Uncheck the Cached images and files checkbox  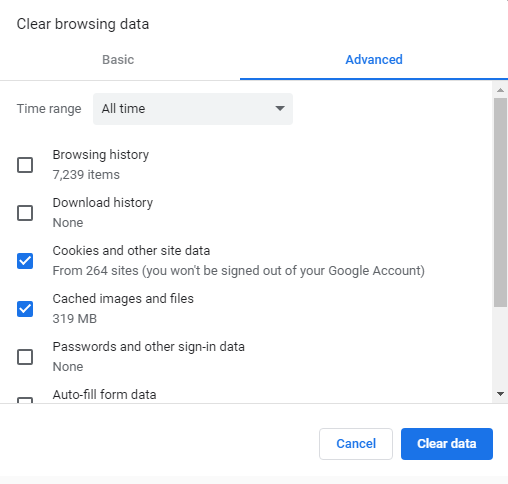[25, 309]
